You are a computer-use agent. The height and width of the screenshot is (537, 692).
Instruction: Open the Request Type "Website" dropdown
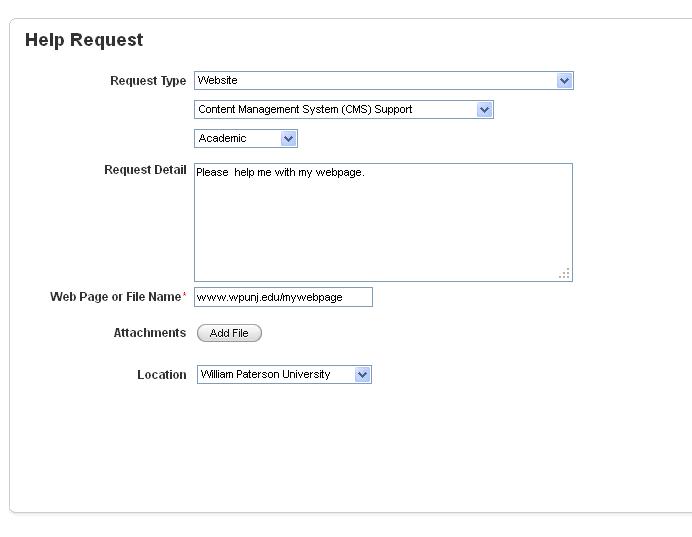pos(376,81)
